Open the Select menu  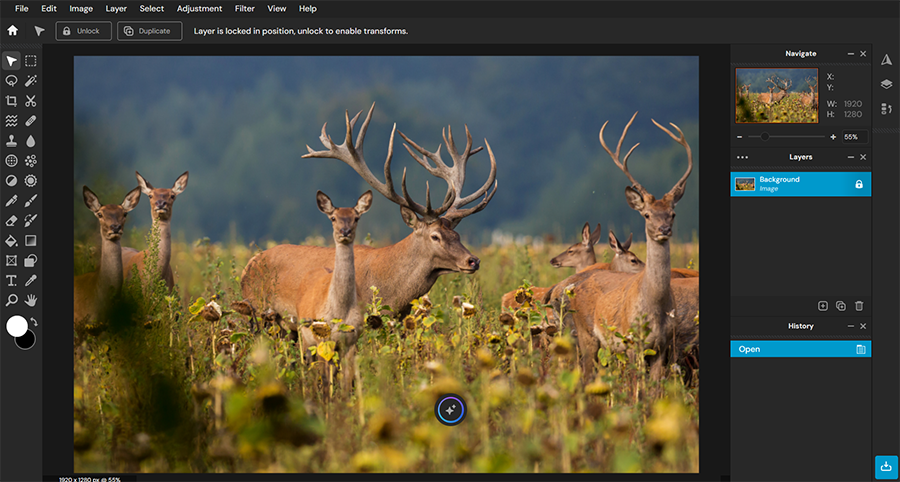click(x=152, y=9)
